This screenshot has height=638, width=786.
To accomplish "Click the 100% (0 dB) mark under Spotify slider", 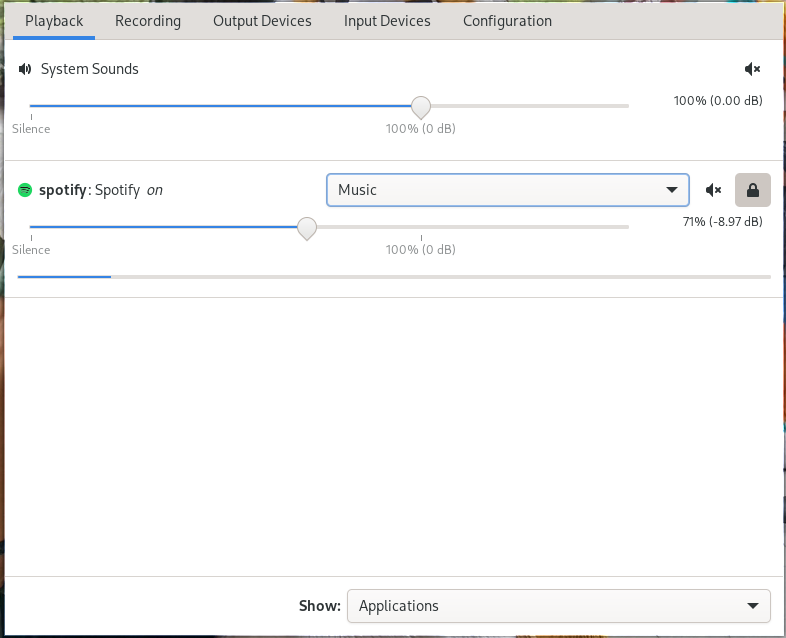I will 421,249.
